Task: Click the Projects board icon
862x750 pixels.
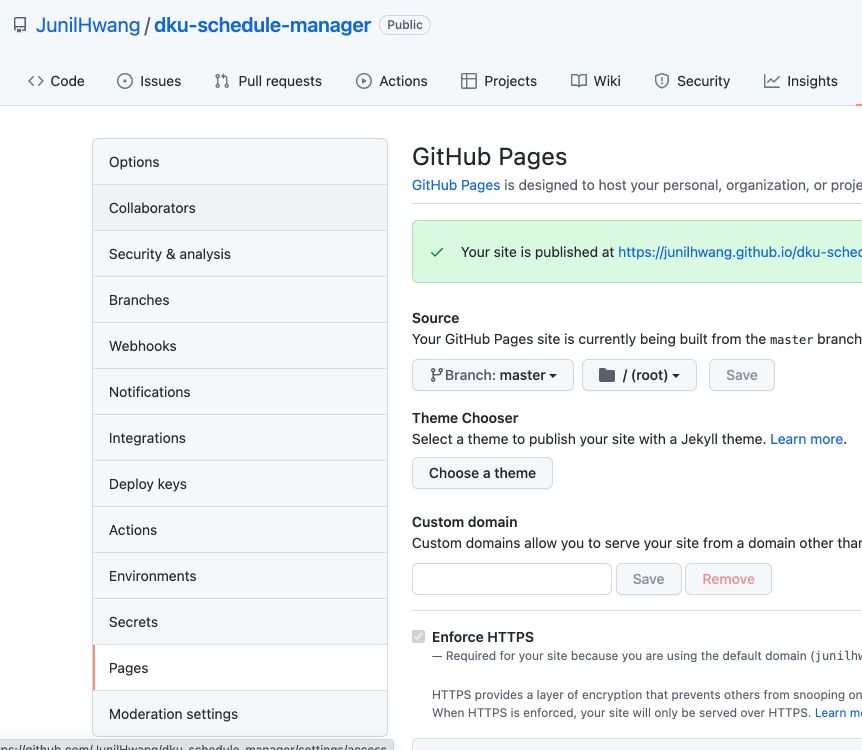Action: click(x=468, y=81)
